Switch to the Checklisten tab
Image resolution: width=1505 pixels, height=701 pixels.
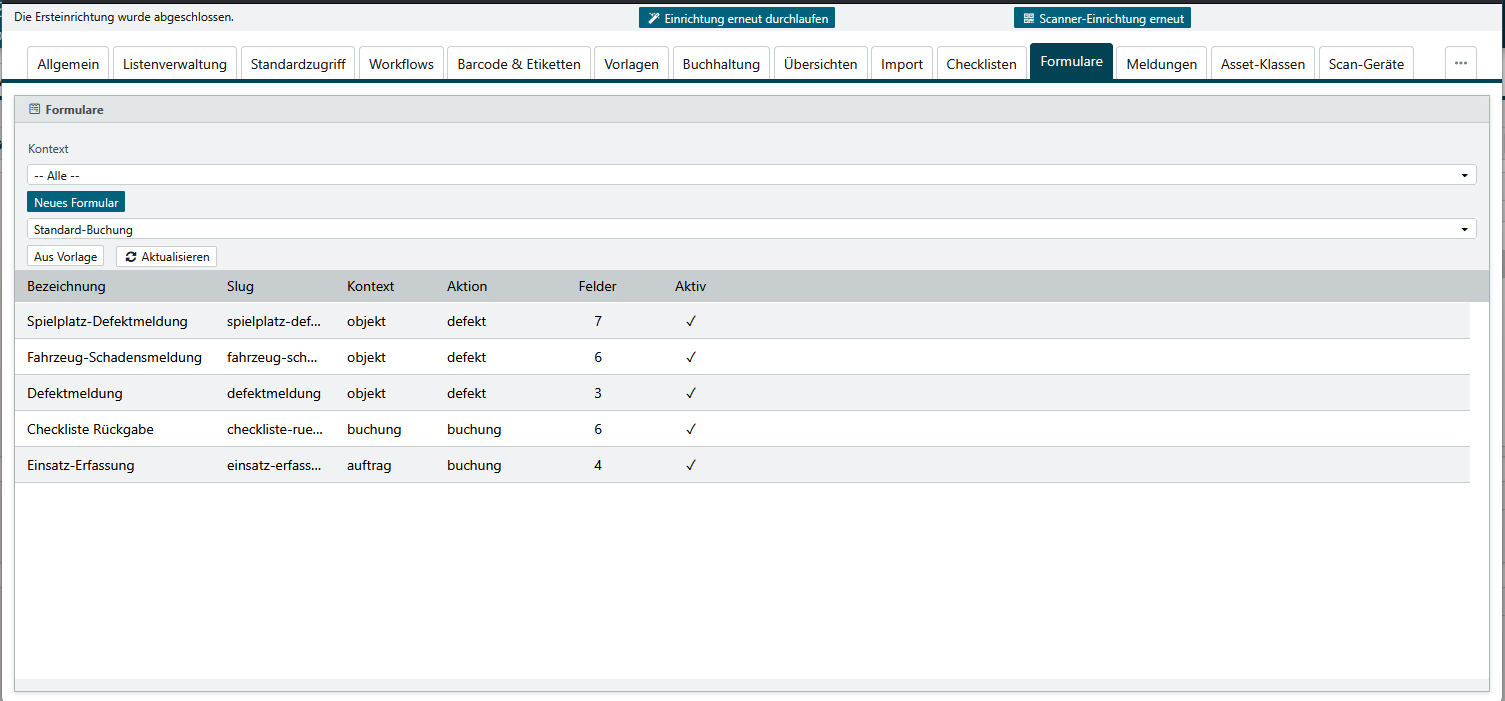tap(982, 63)
